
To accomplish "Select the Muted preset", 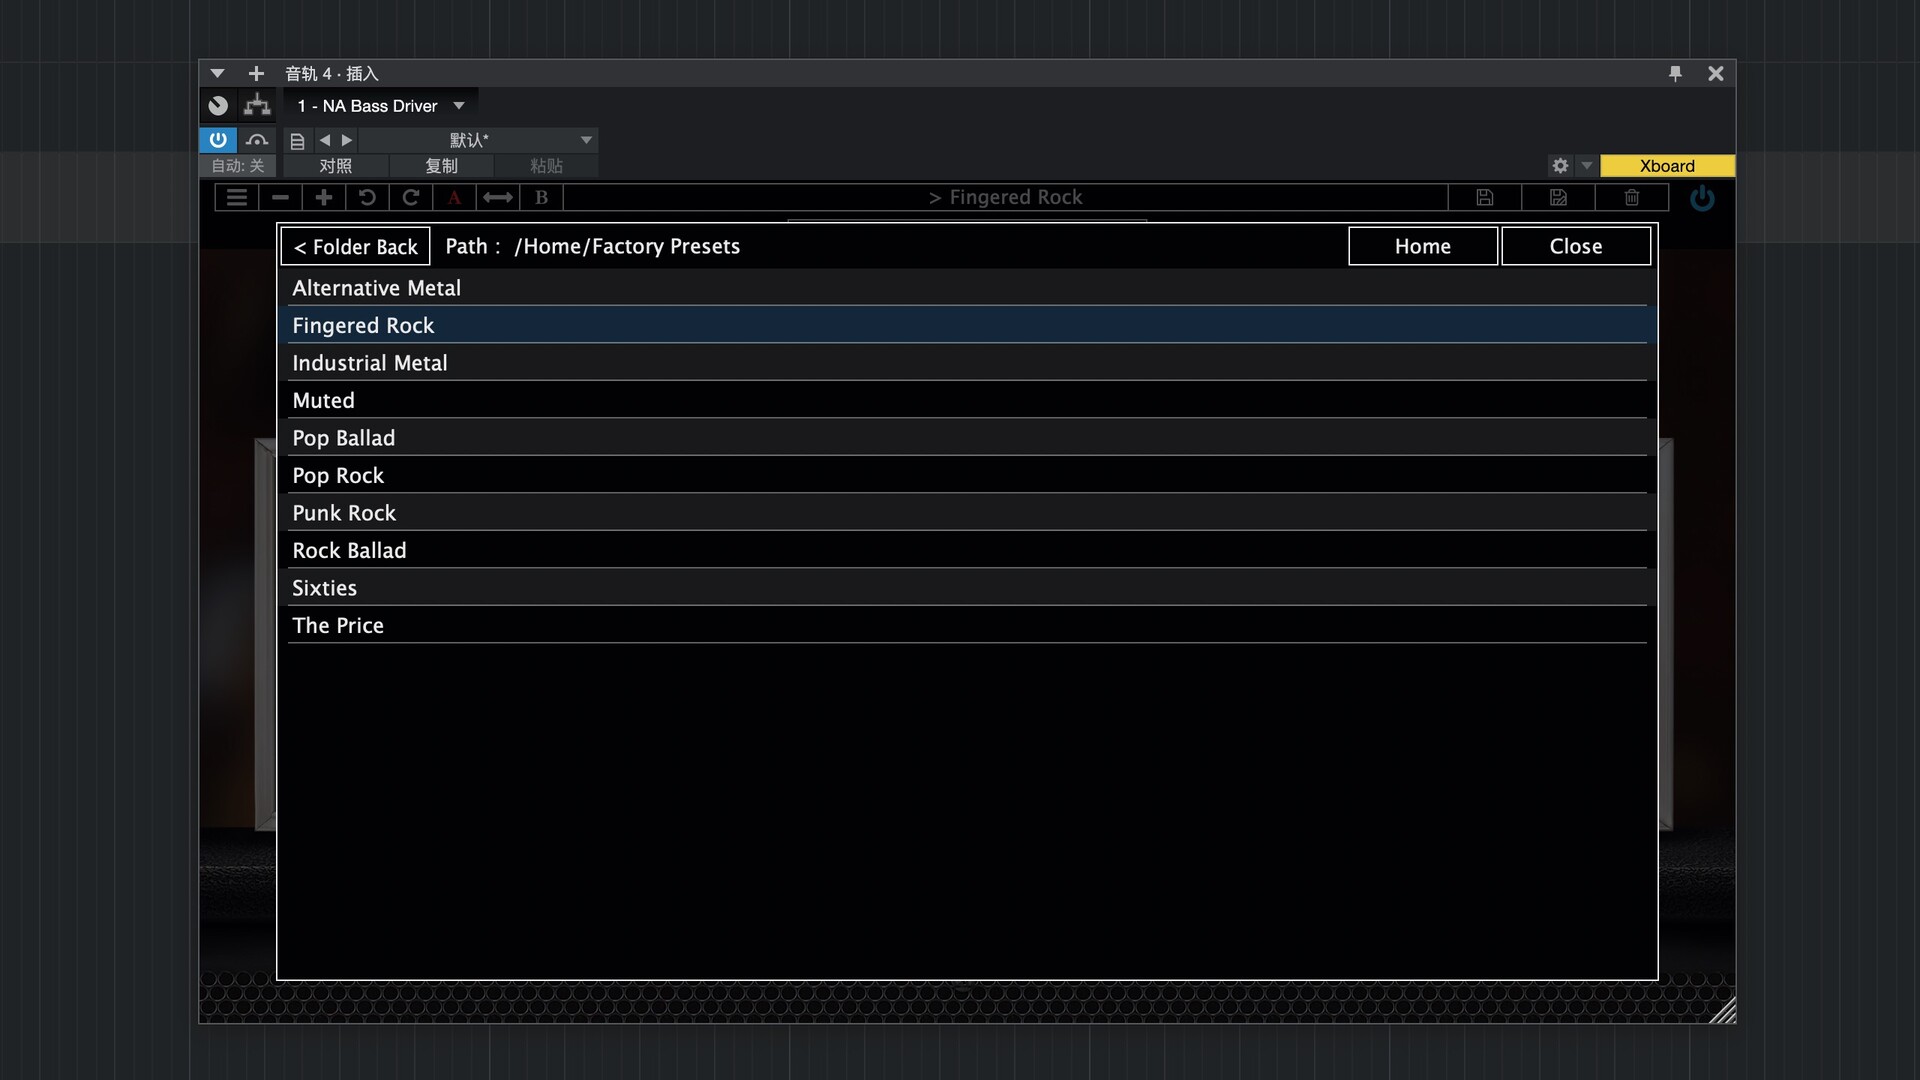I will [x=967, y=400].
